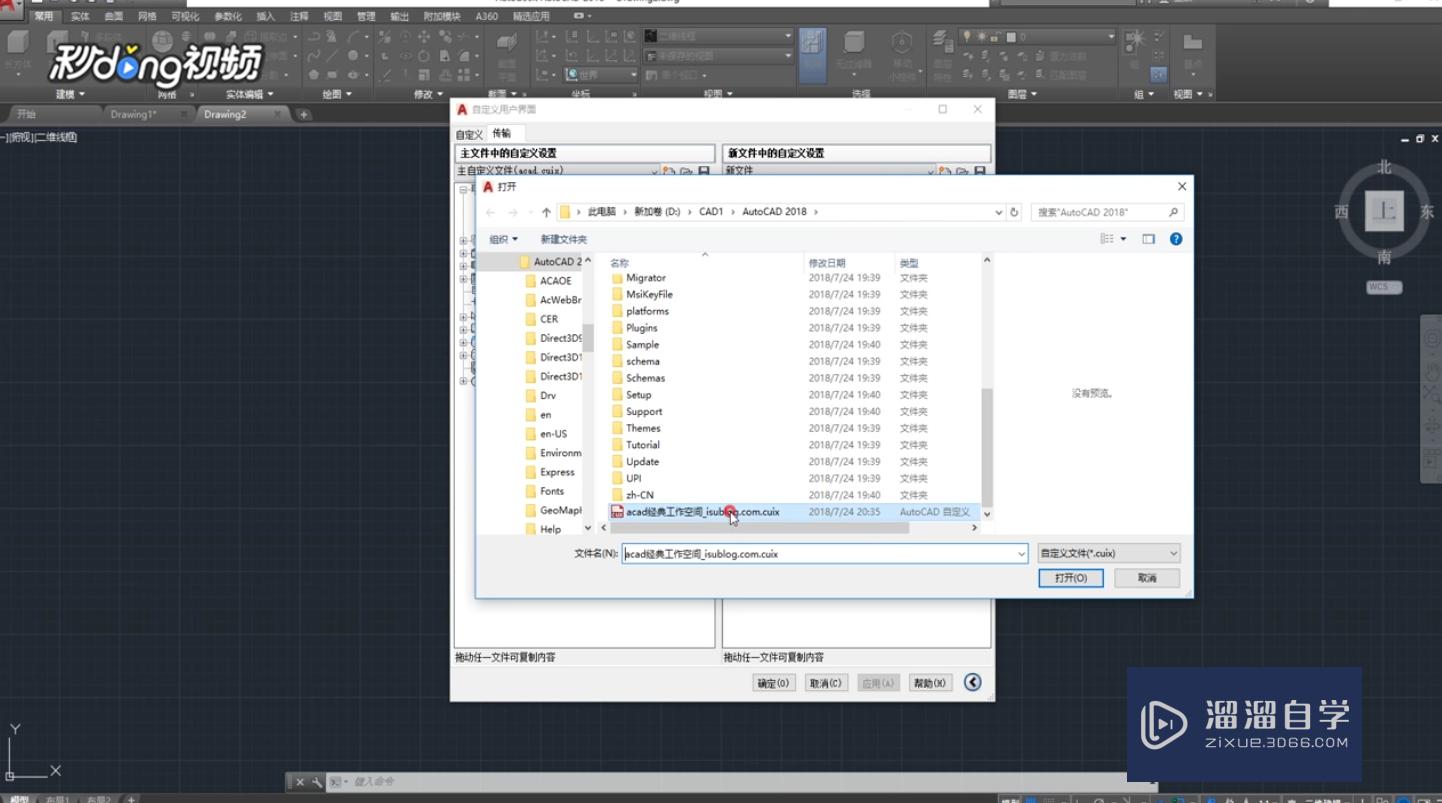Open a new drawing tab with plus

pyautogui.click(x=304, y=114)
